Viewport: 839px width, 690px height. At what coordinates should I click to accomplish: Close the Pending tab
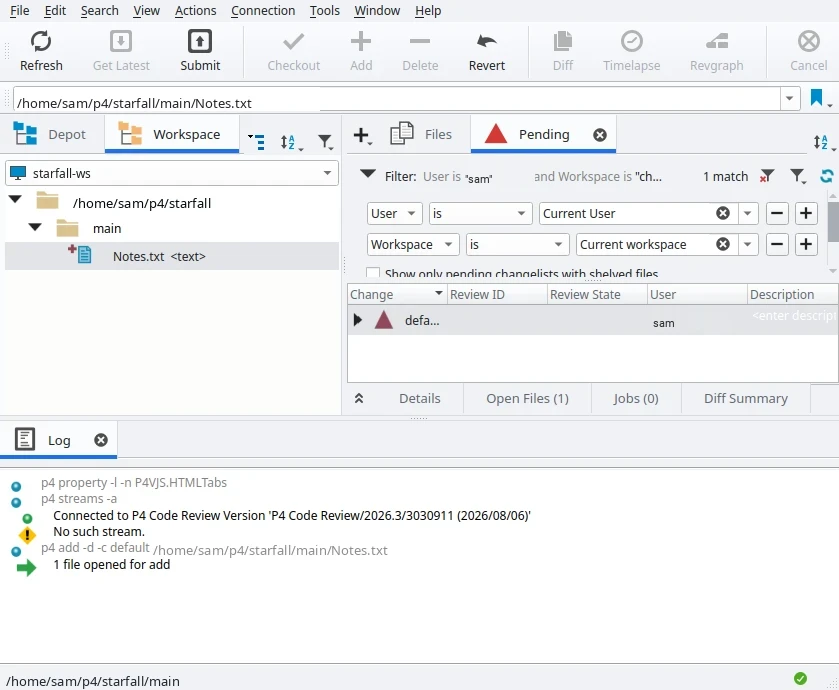click(600, 135)
